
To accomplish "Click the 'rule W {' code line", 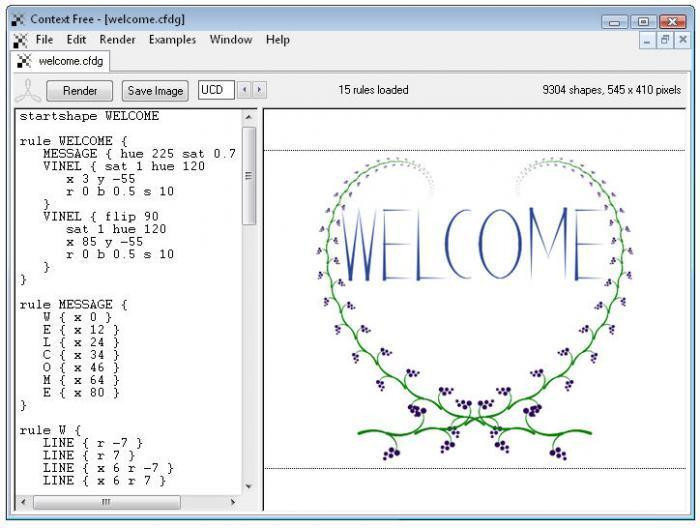I will click(x=50, y=430).
